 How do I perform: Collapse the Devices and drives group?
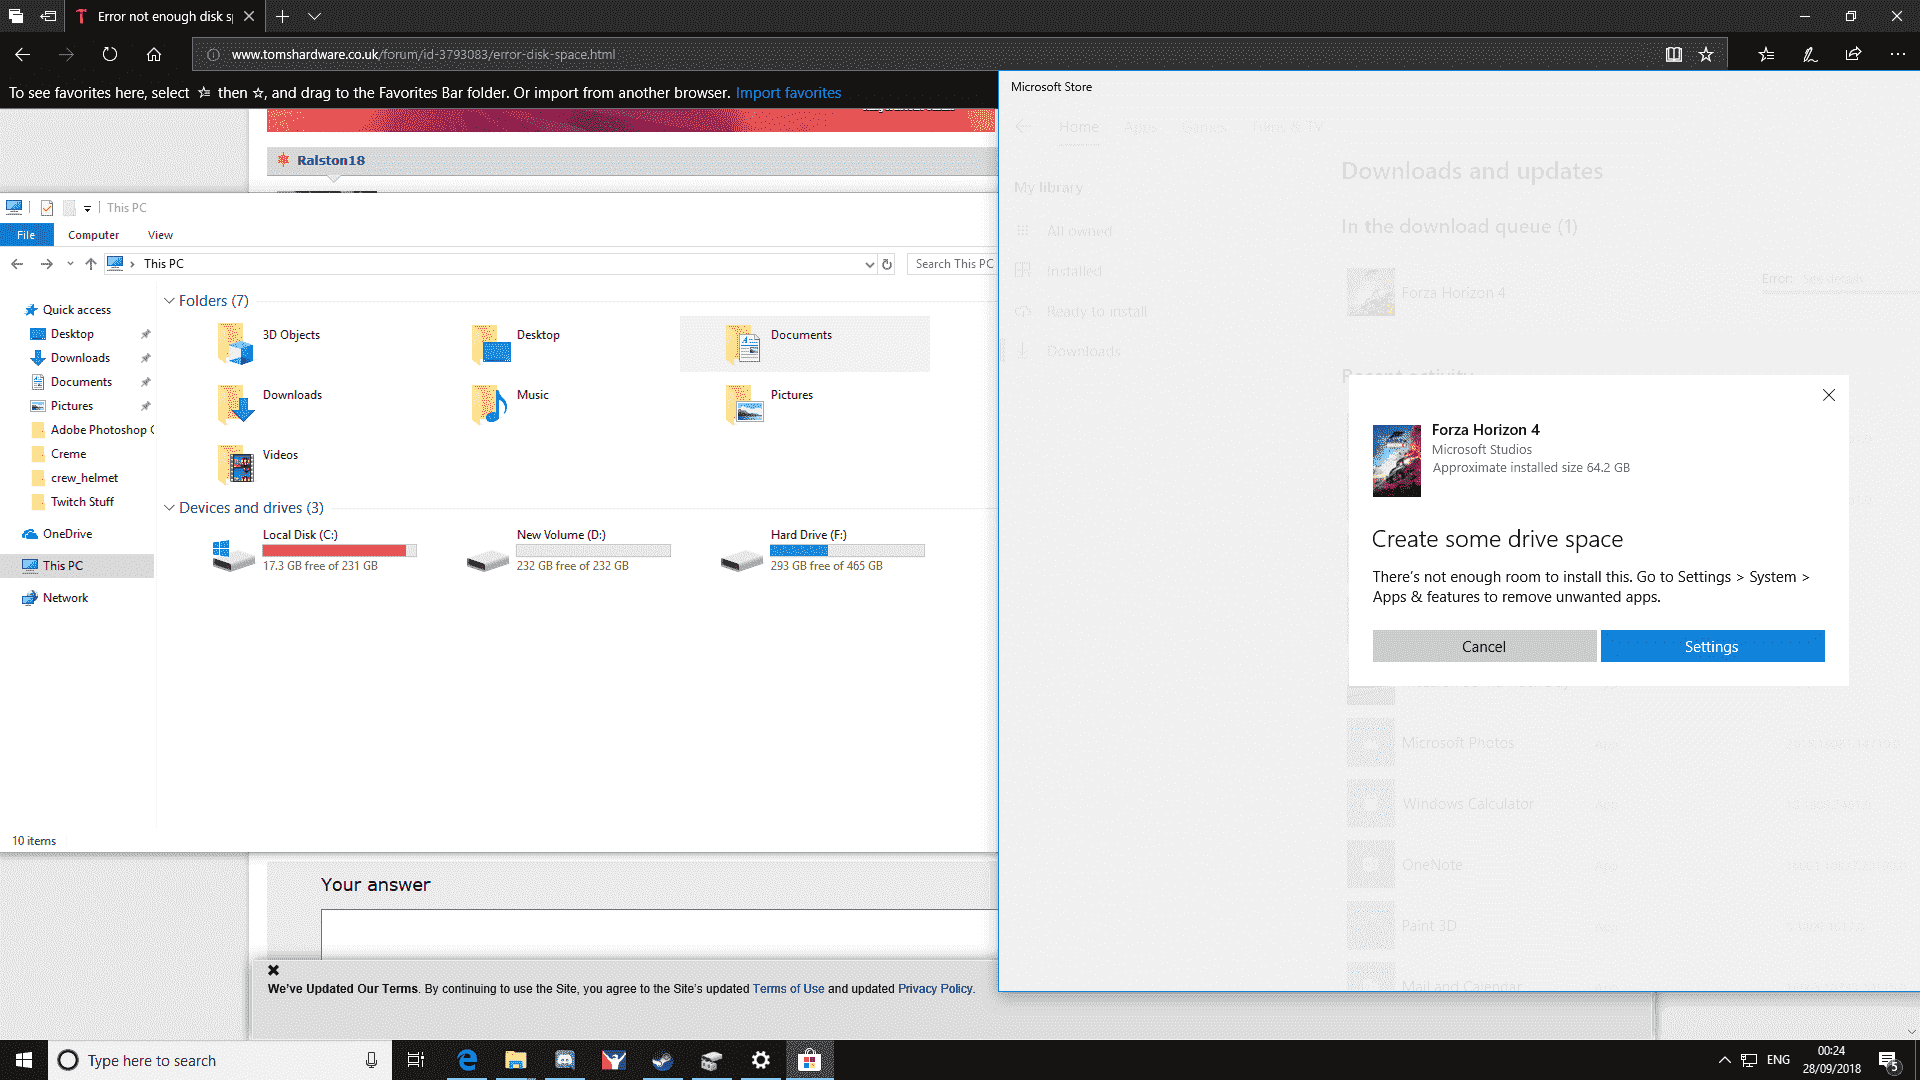169,508
